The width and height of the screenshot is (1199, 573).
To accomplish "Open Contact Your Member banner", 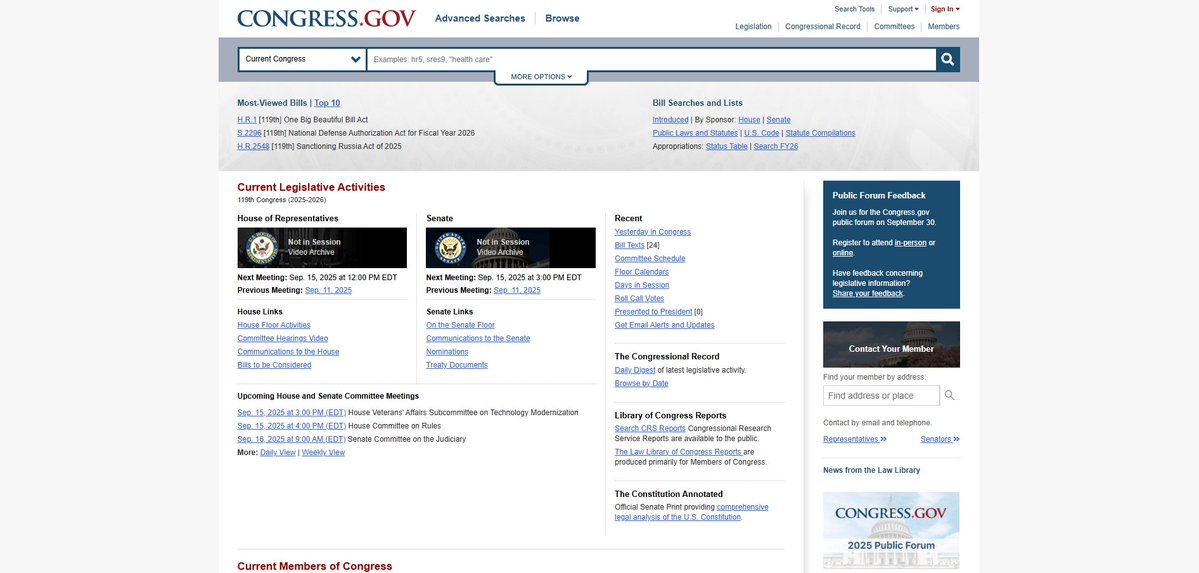I will tap(891, 344).
